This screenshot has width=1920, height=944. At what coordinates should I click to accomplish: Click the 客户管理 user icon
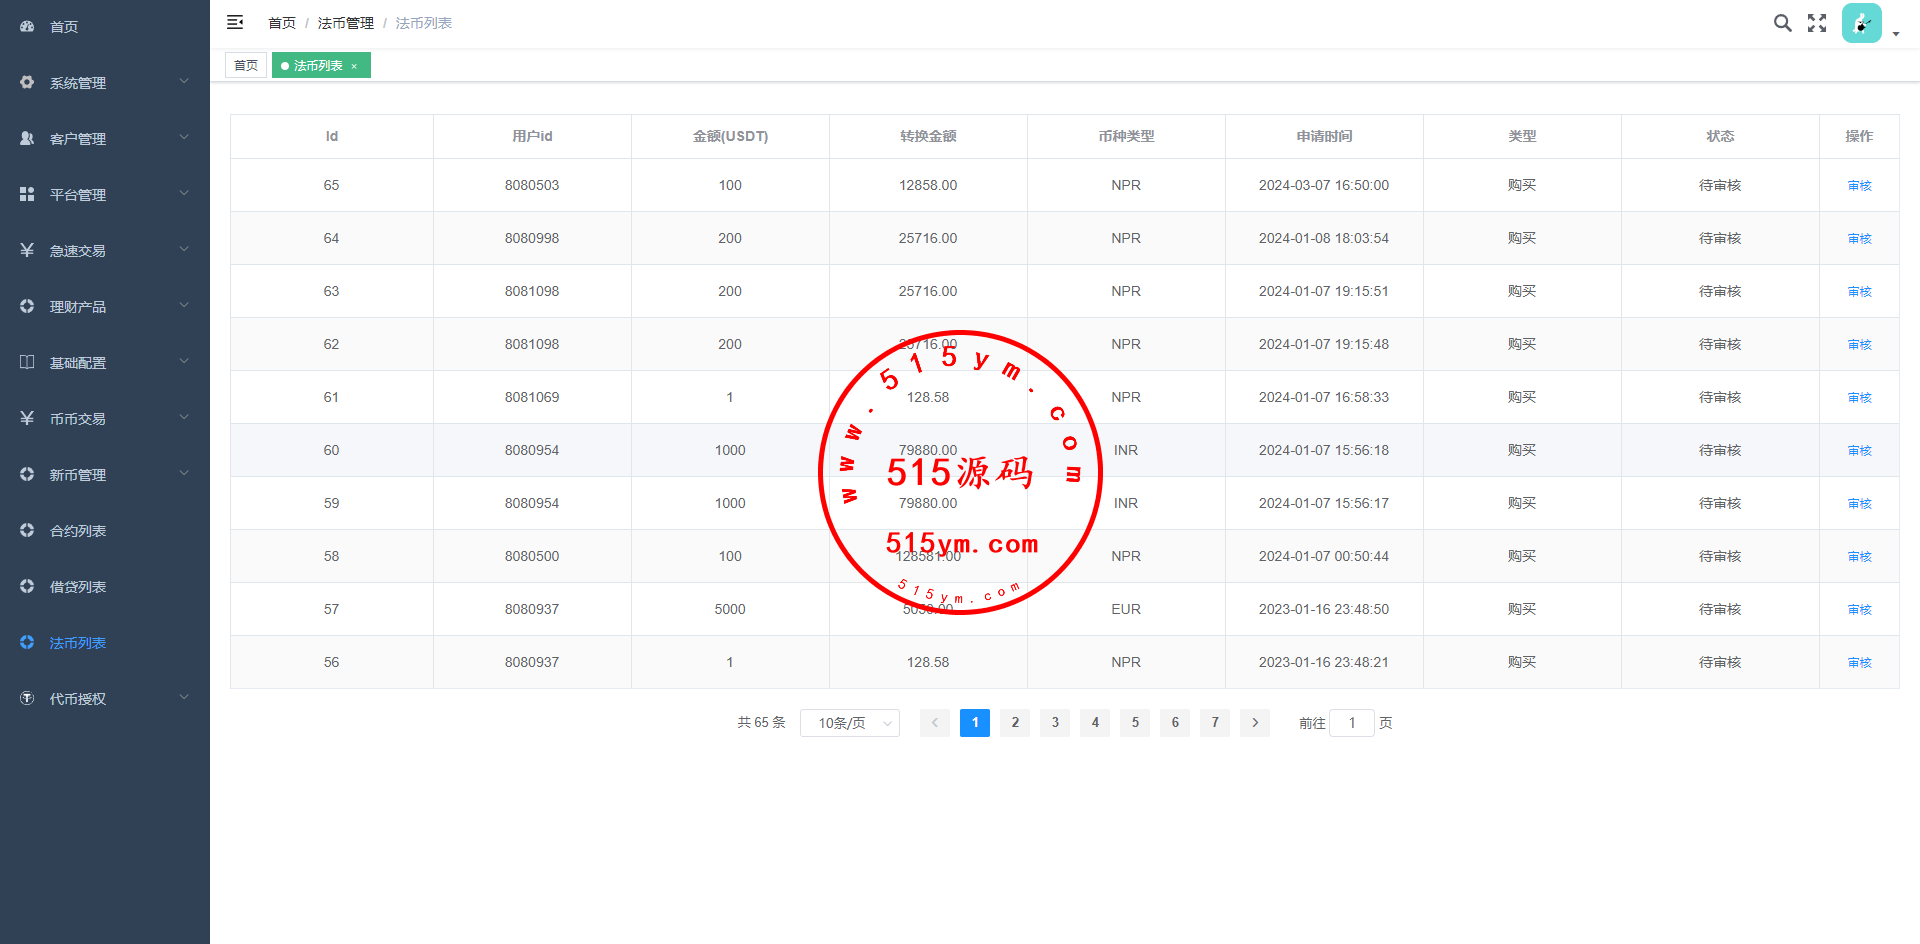pyautogui.click(x=27, y=139)
